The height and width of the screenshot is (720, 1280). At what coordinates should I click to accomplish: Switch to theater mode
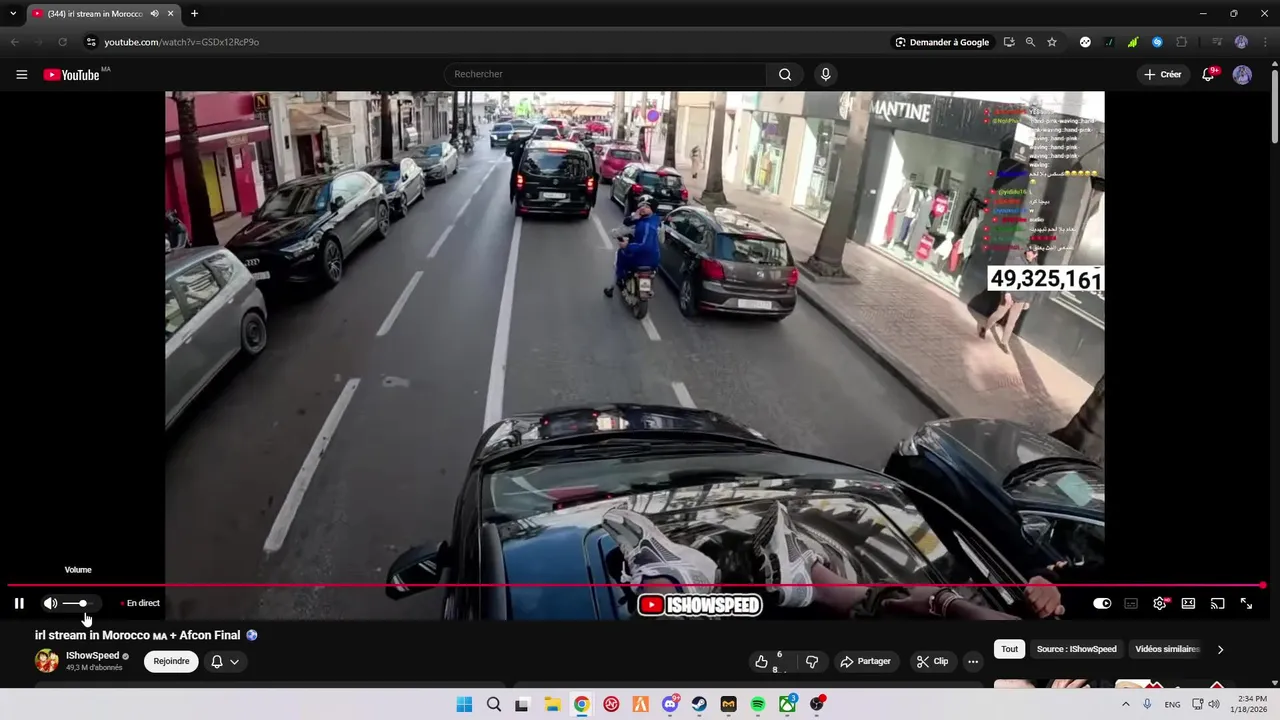tap(1188, 603)
